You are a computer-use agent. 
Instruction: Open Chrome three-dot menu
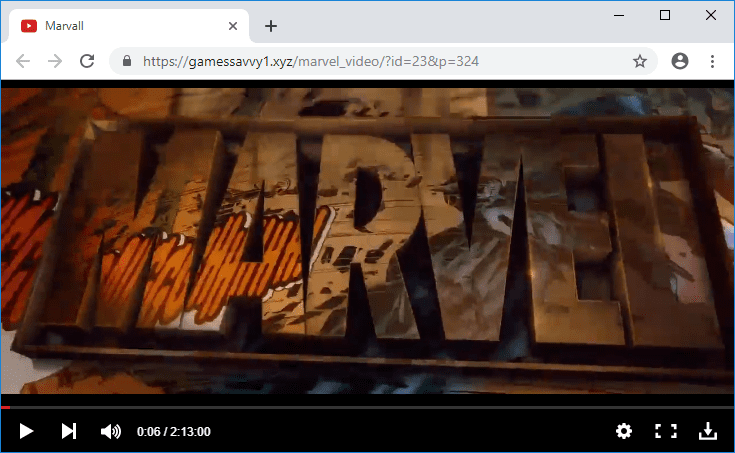click(712, 61)
